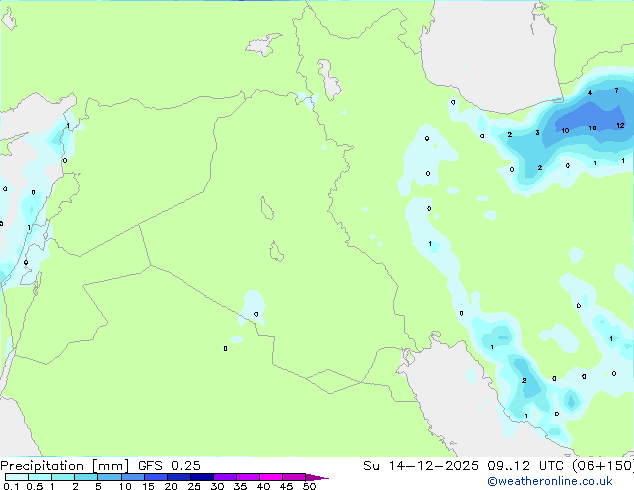Click the "20" legend tick label
Viewport: 634px width, 490px height.
click(171, 486)
